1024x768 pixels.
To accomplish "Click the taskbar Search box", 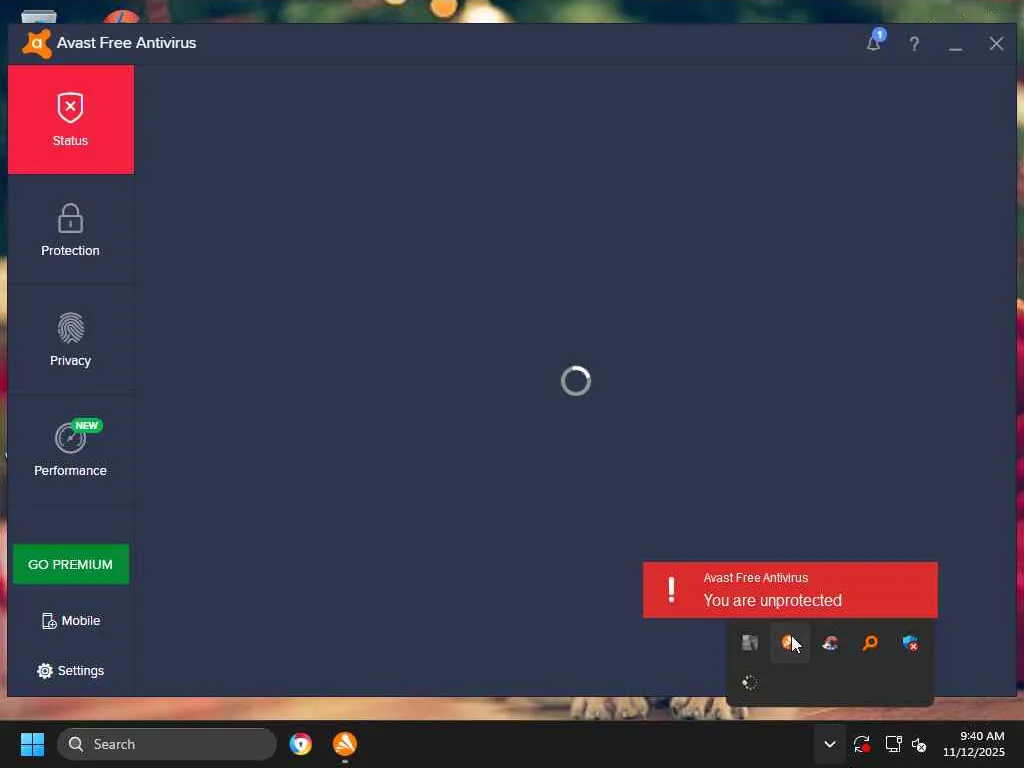I will click(x=167, y=744).
